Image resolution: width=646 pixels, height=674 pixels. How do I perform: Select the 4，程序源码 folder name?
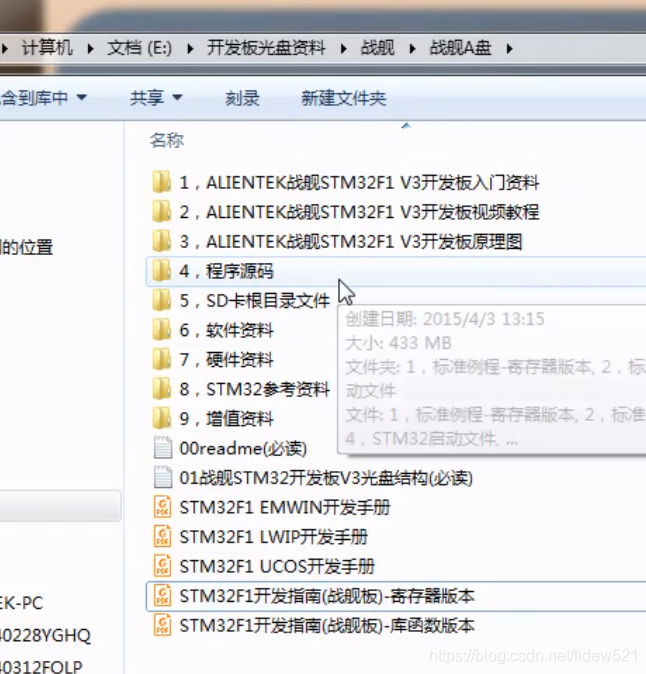227,271
